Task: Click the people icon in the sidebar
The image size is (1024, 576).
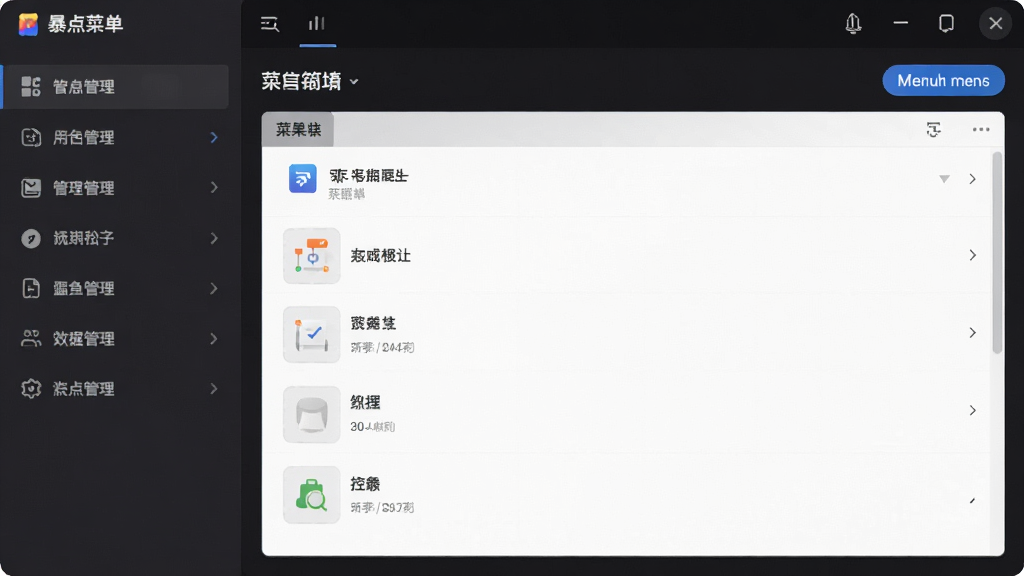Action: [x=31, y=338]
